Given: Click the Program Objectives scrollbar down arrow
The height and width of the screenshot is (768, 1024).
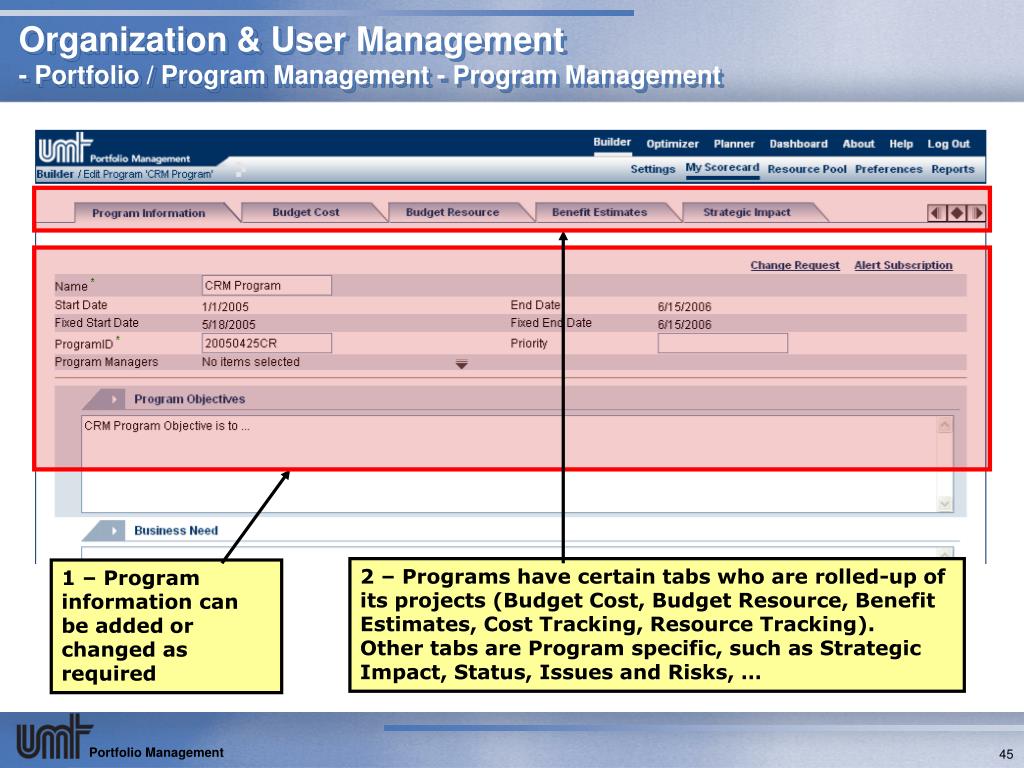Looking at the screenshot, I should pos(944,503).
